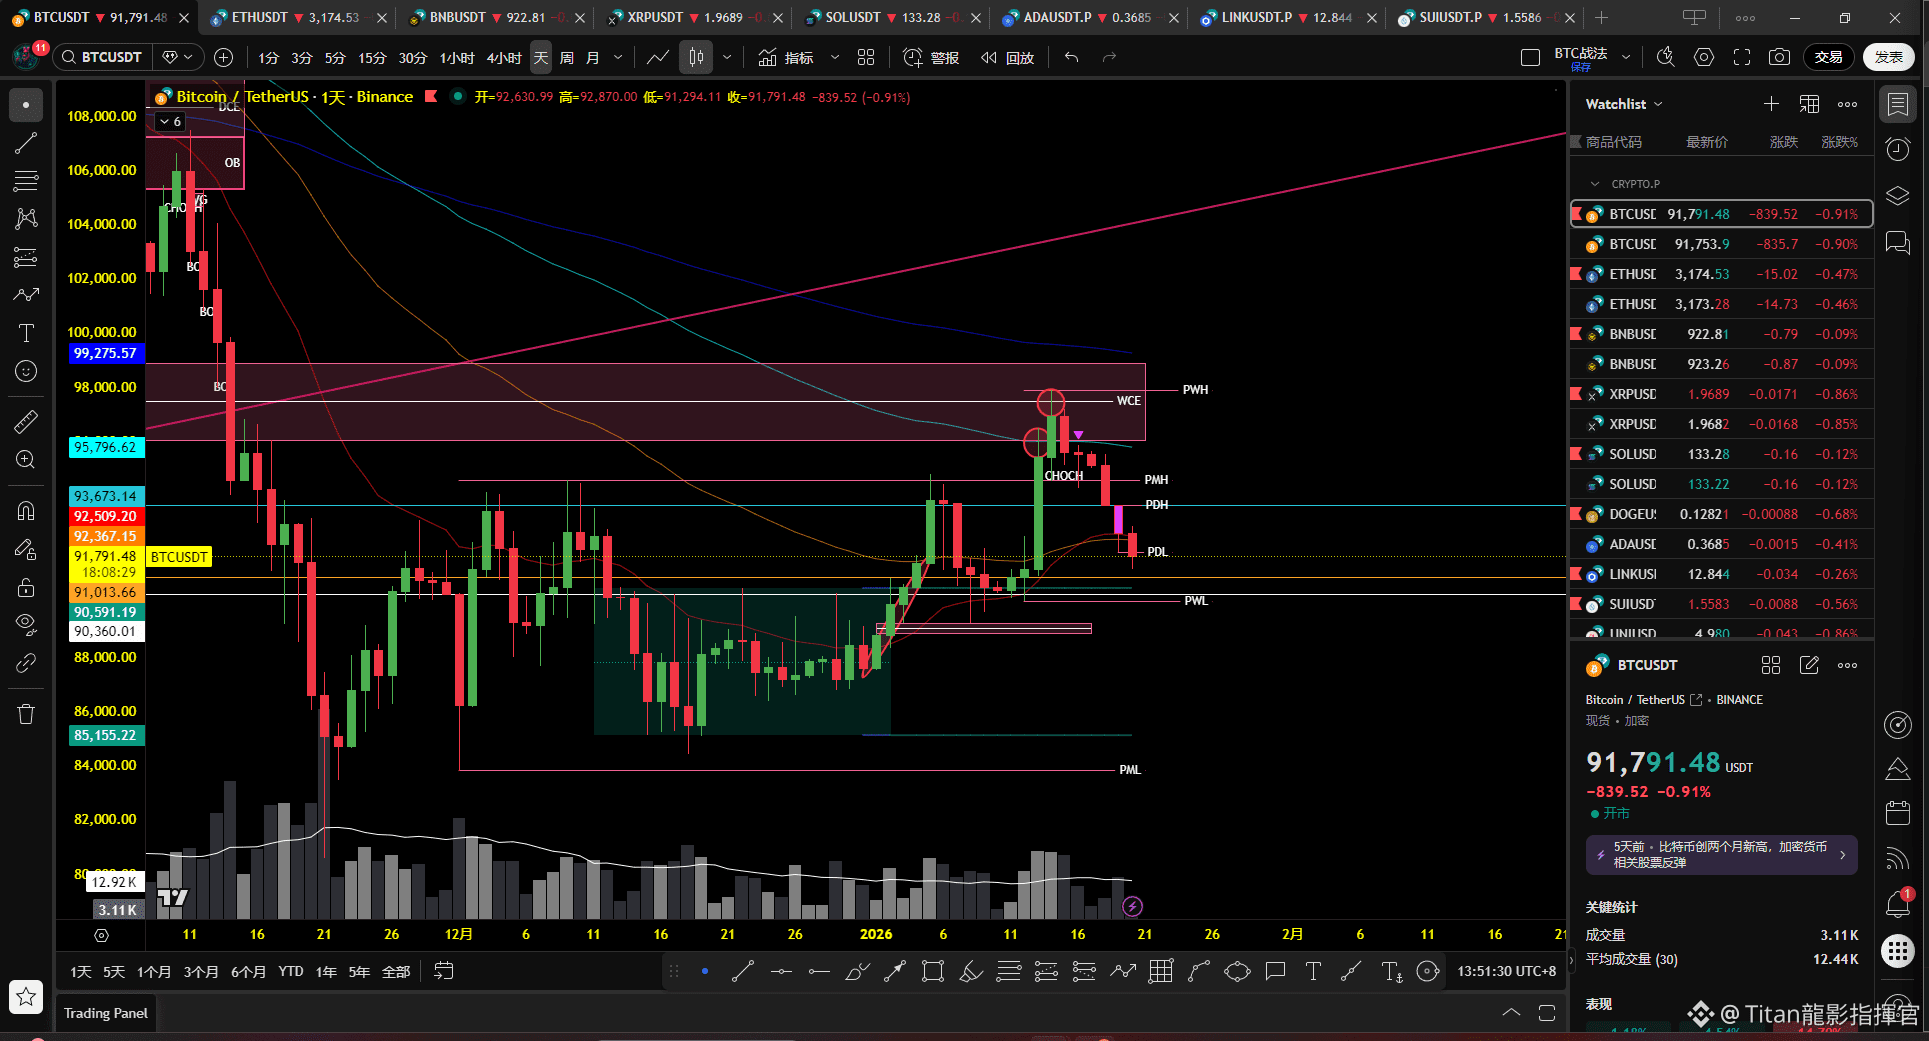Select the 4小时 timeframe button
Viewport: 1929px width, 1041px height.
point(504,57)
